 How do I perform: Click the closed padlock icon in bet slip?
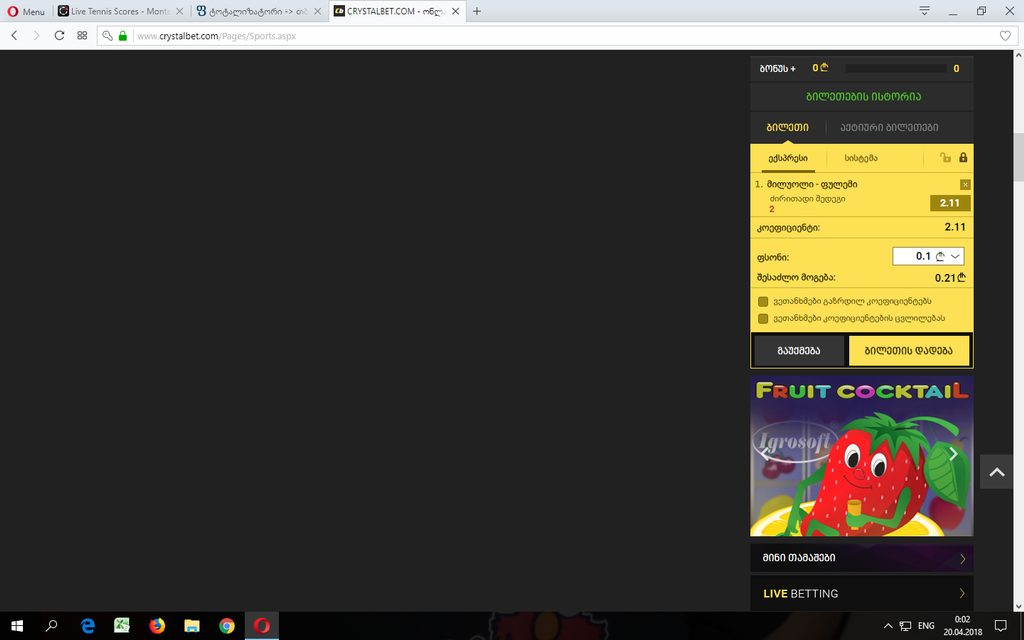[x=963, y=157]
